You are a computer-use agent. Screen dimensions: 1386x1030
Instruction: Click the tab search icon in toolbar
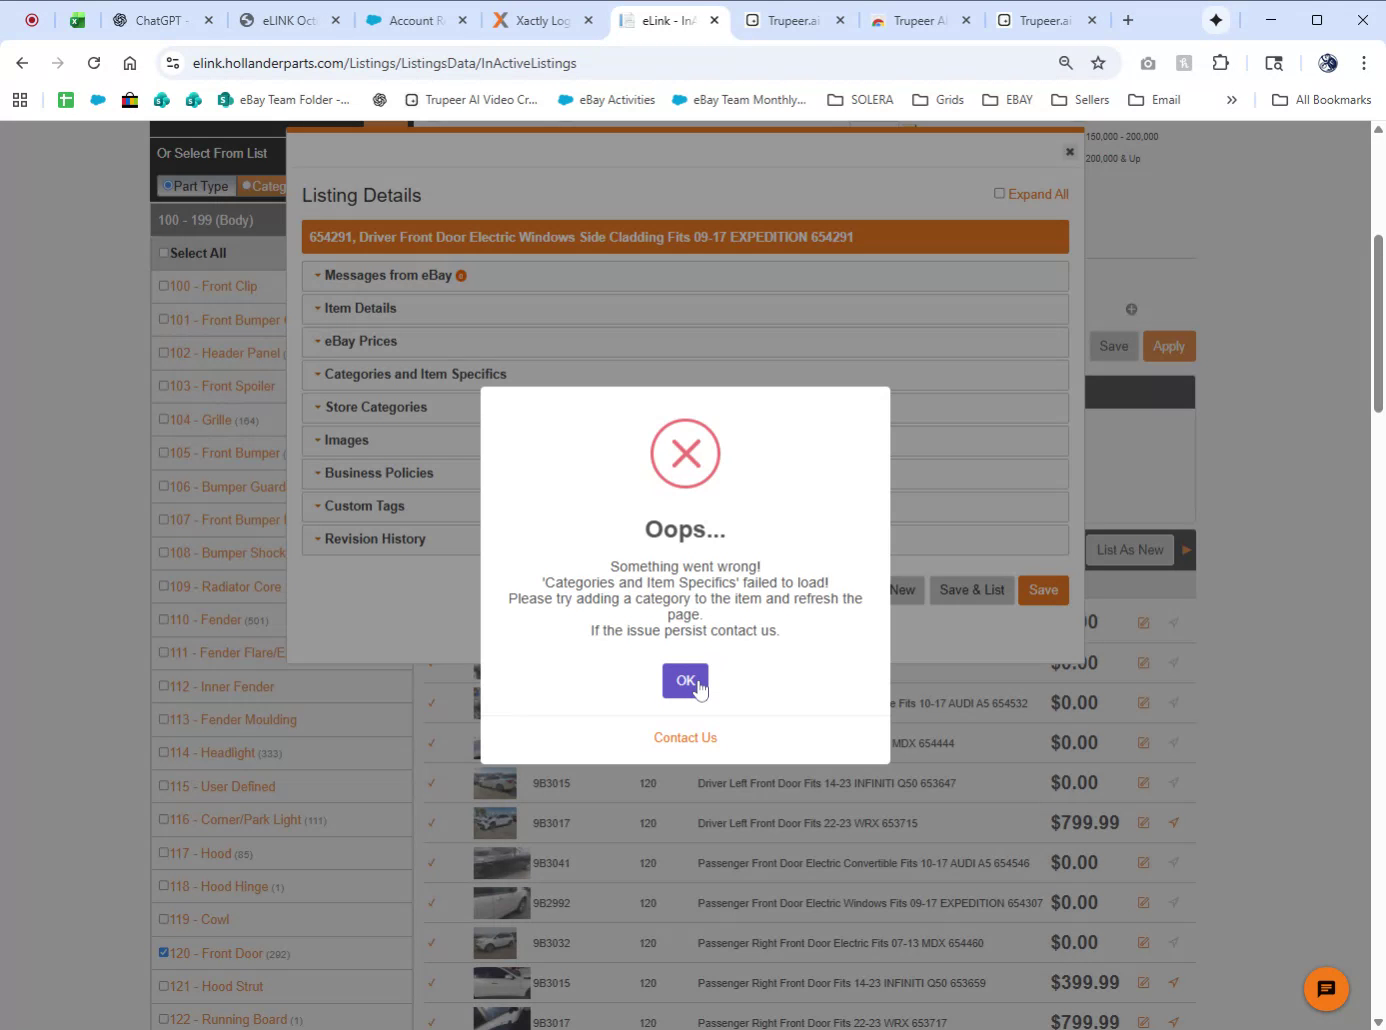pyautogui.click(x=1274, y=63)
